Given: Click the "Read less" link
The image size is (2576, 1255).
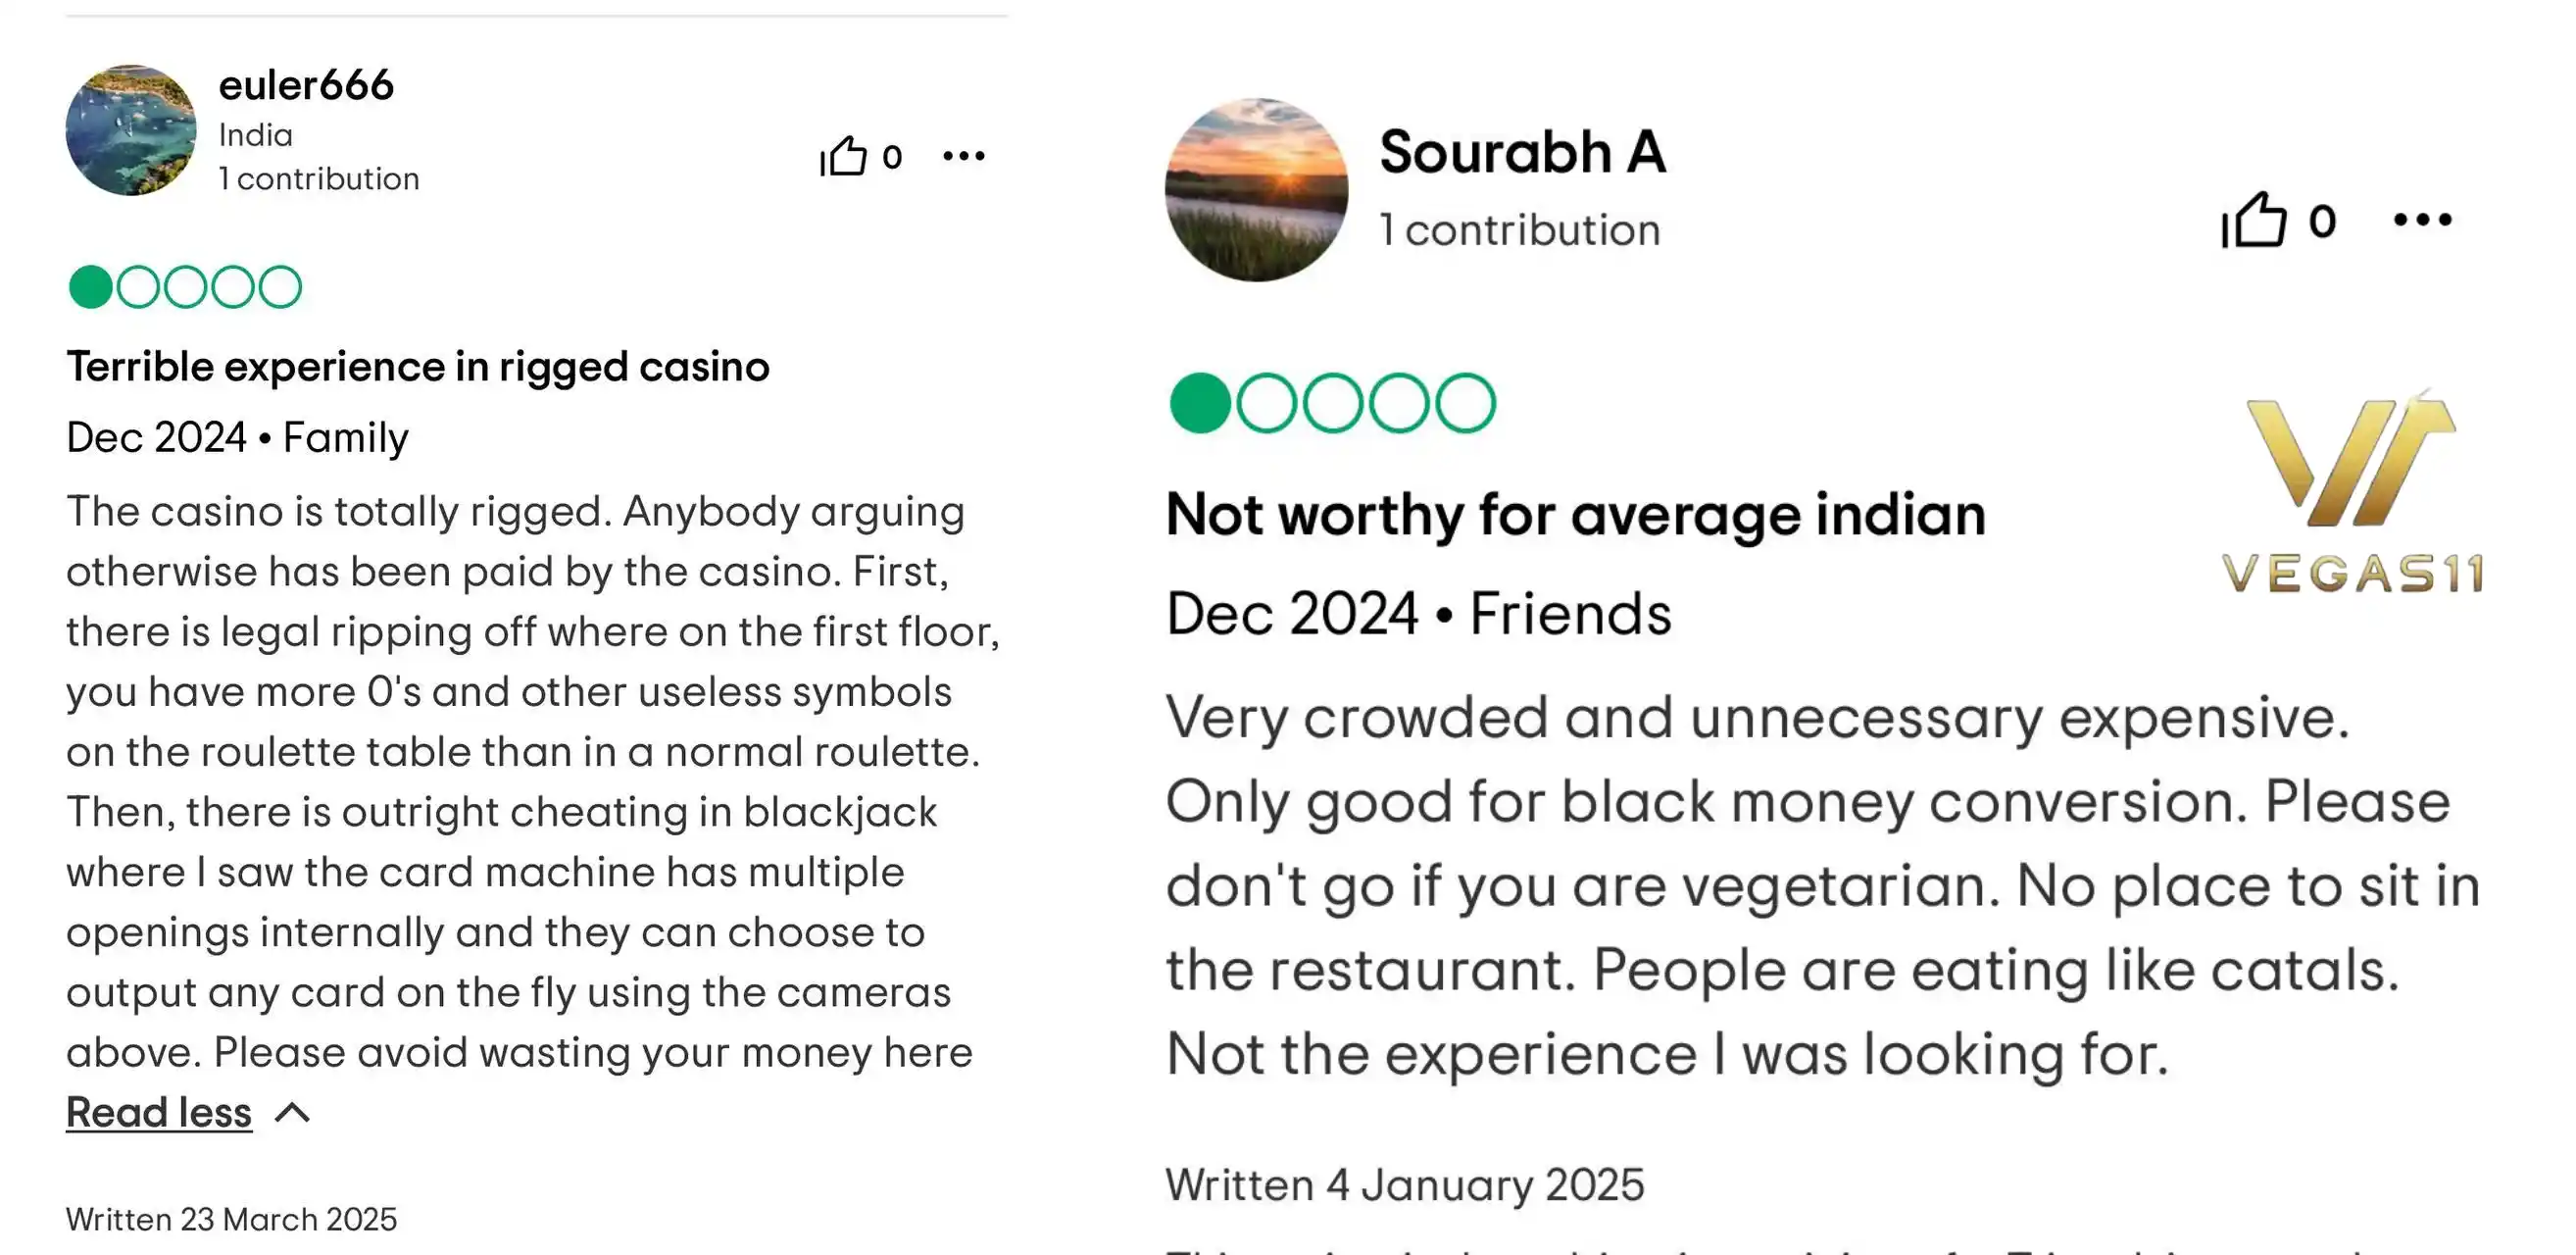Looking at the screenshot, I should (159, 1113).
